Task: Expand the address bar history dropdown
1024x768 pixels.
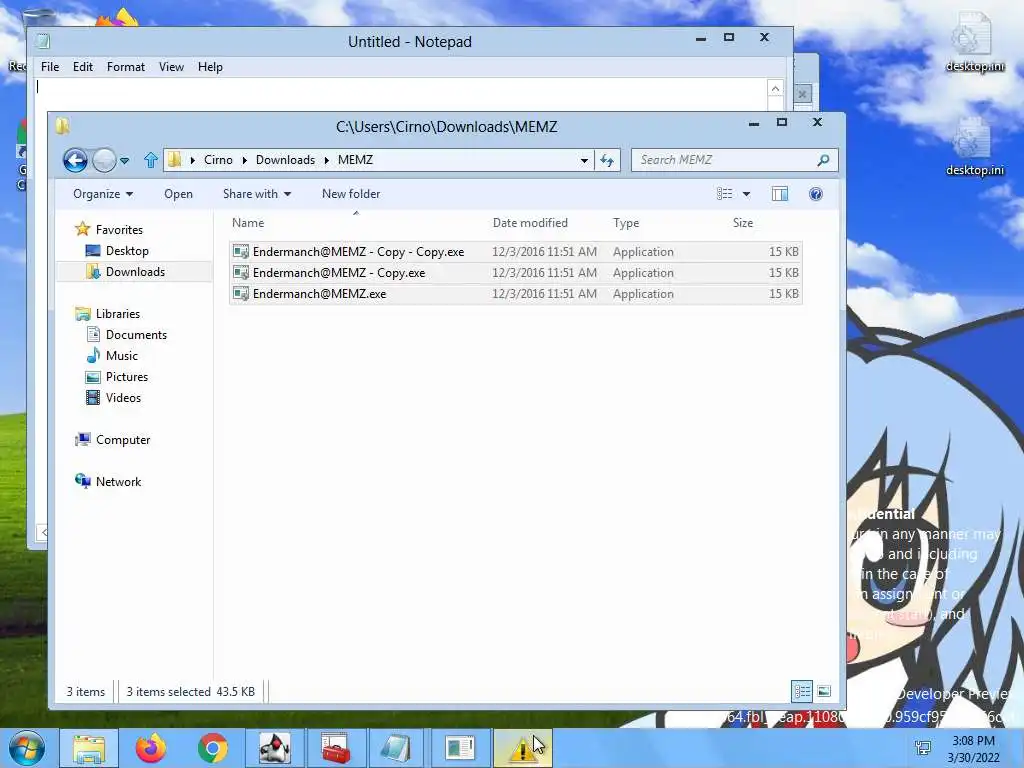Action: (x=584, y=161)
